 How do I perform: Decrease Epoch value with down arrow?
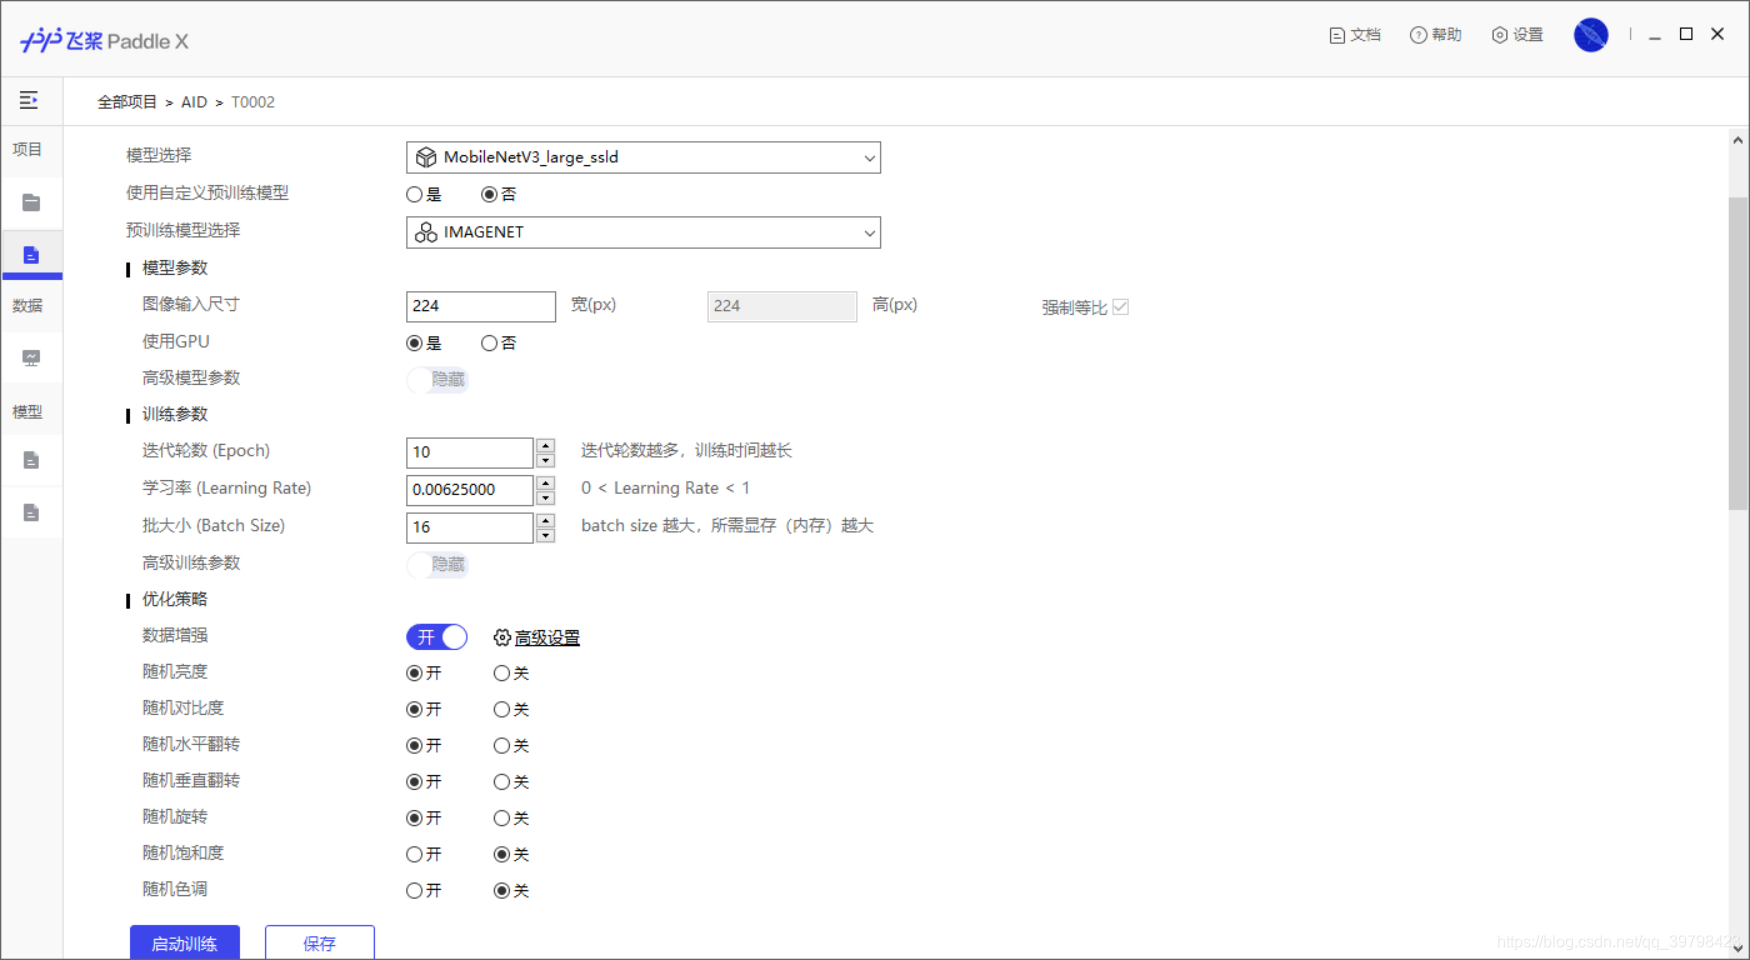pos(545,460)
